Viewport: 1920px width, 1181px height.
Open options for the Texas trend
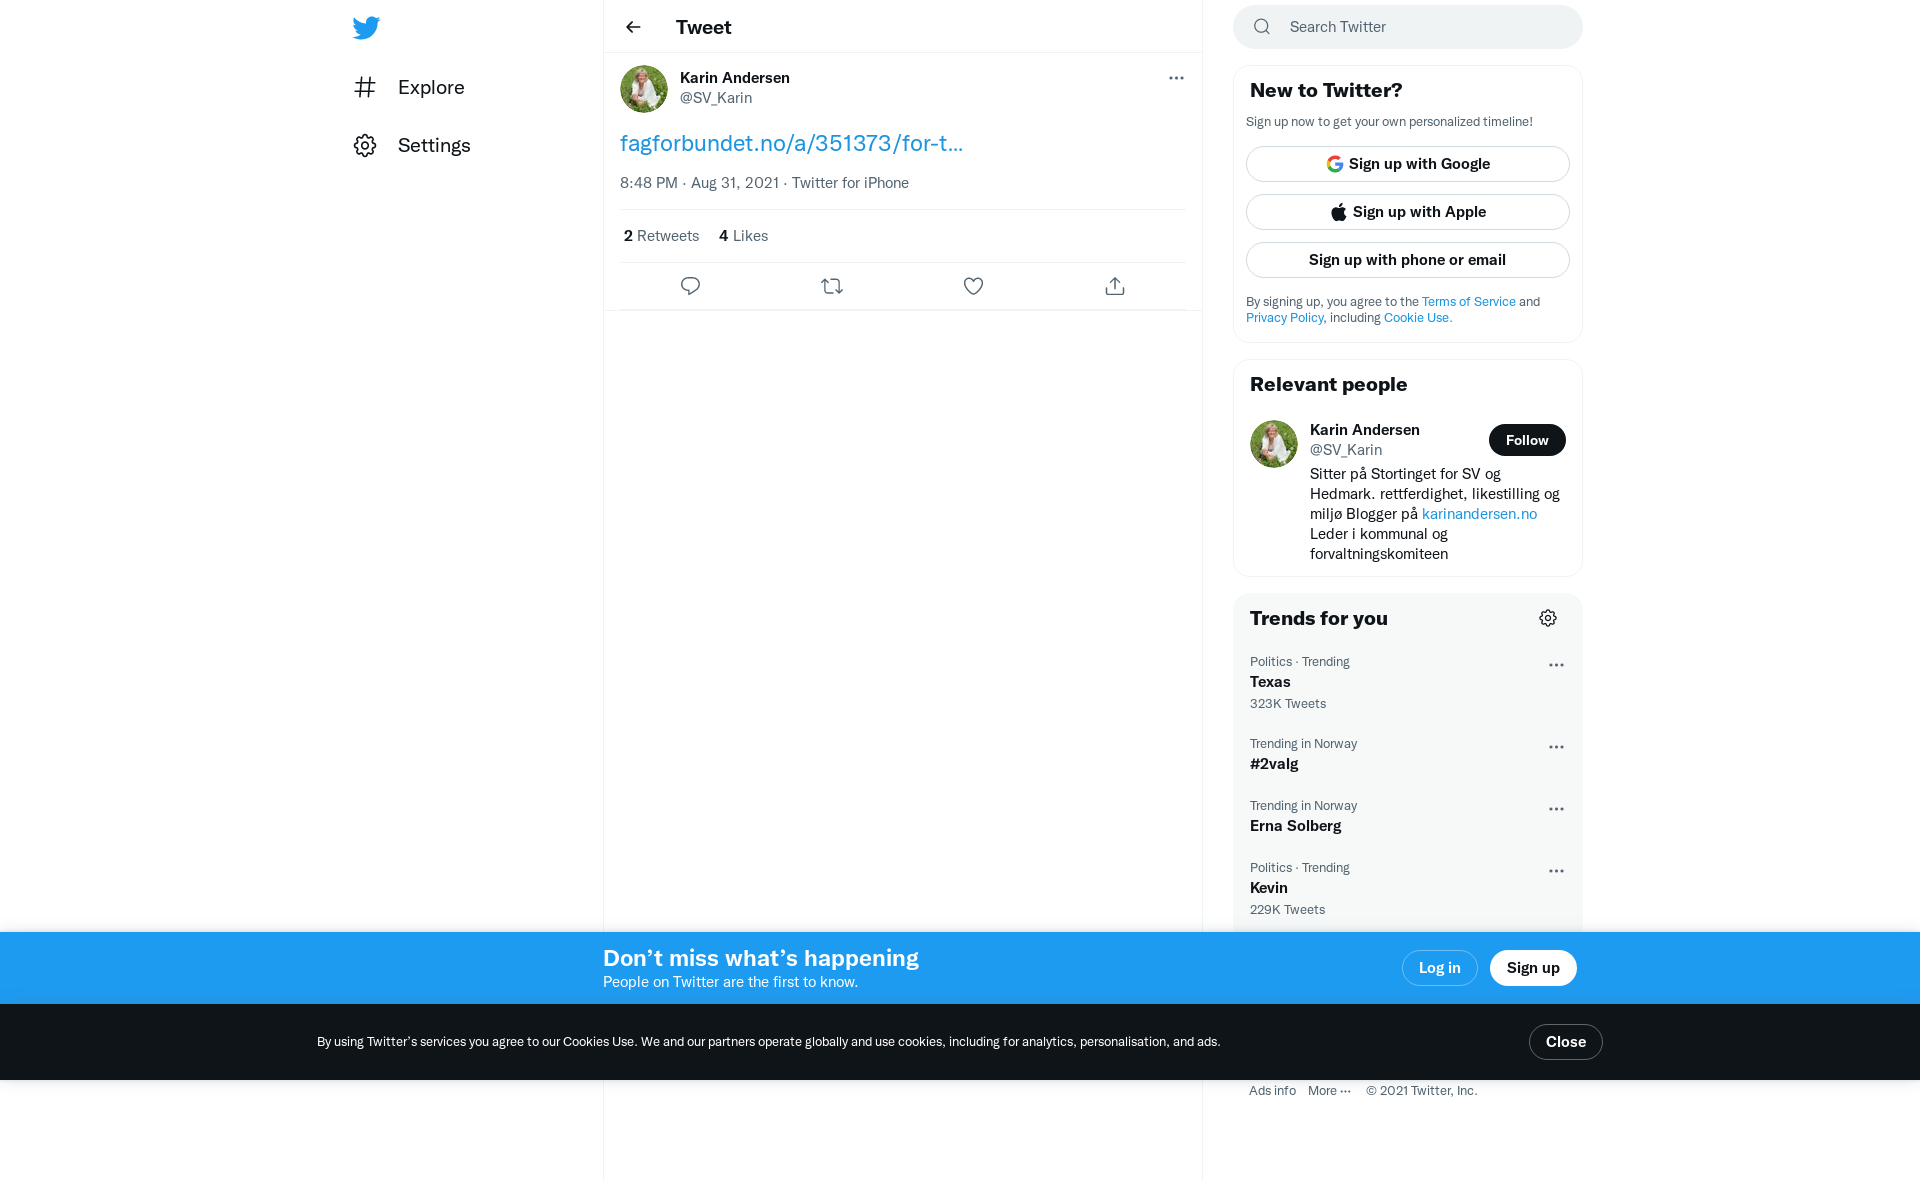pos(1556,665)
